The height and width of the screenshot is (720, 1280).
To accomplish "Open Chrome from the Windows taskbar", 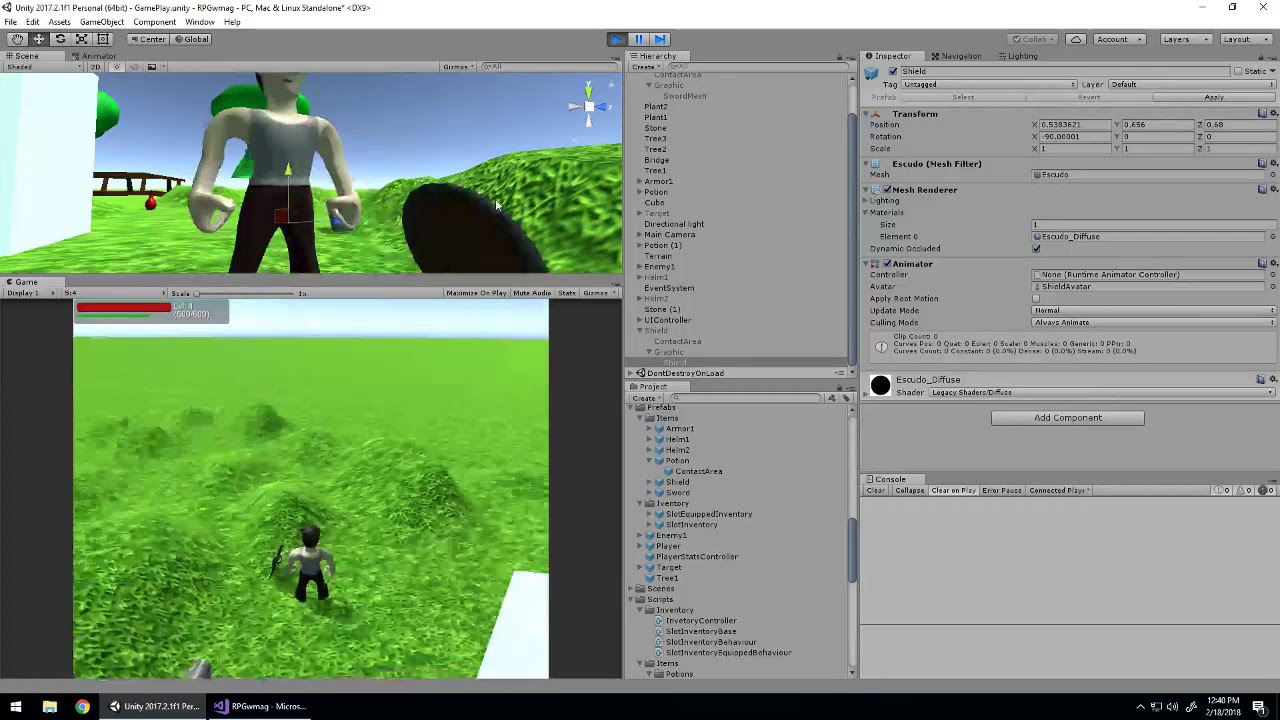I will 82,706.
